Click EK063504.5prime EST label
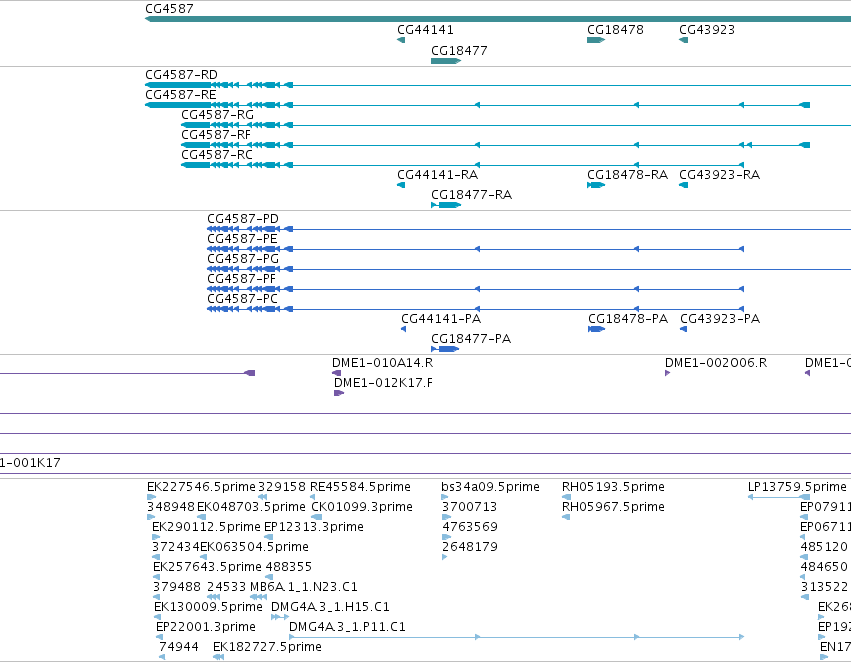Screen dimensions: 851x662 255,547
